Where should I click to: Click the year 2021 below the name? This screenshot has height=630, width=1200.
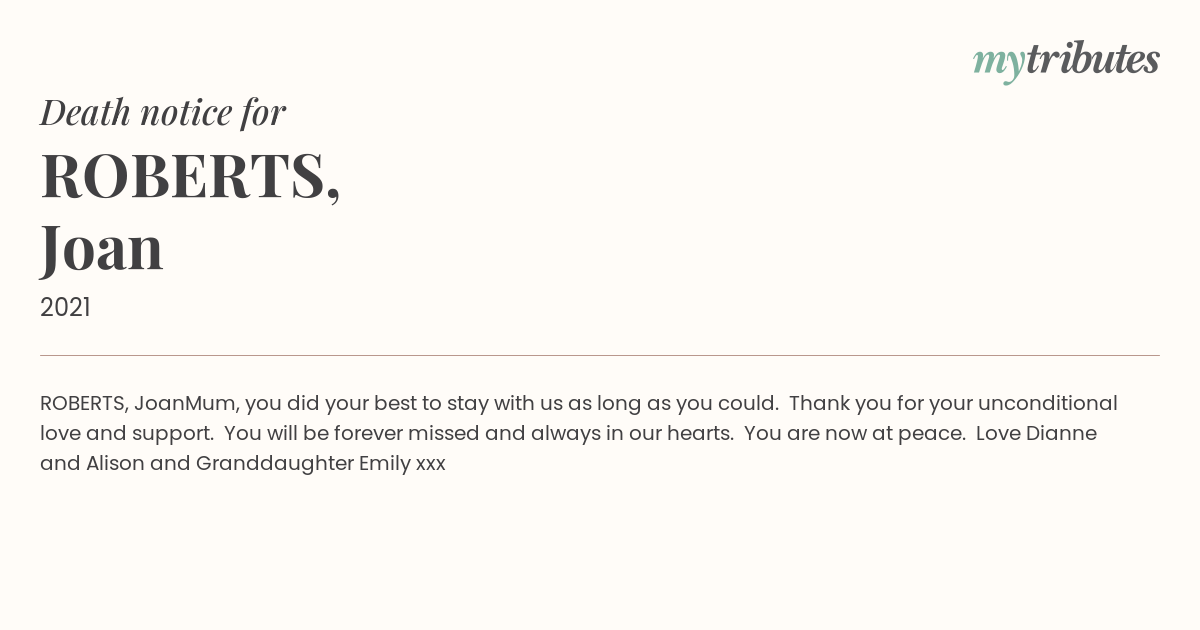tap(65, 307)
